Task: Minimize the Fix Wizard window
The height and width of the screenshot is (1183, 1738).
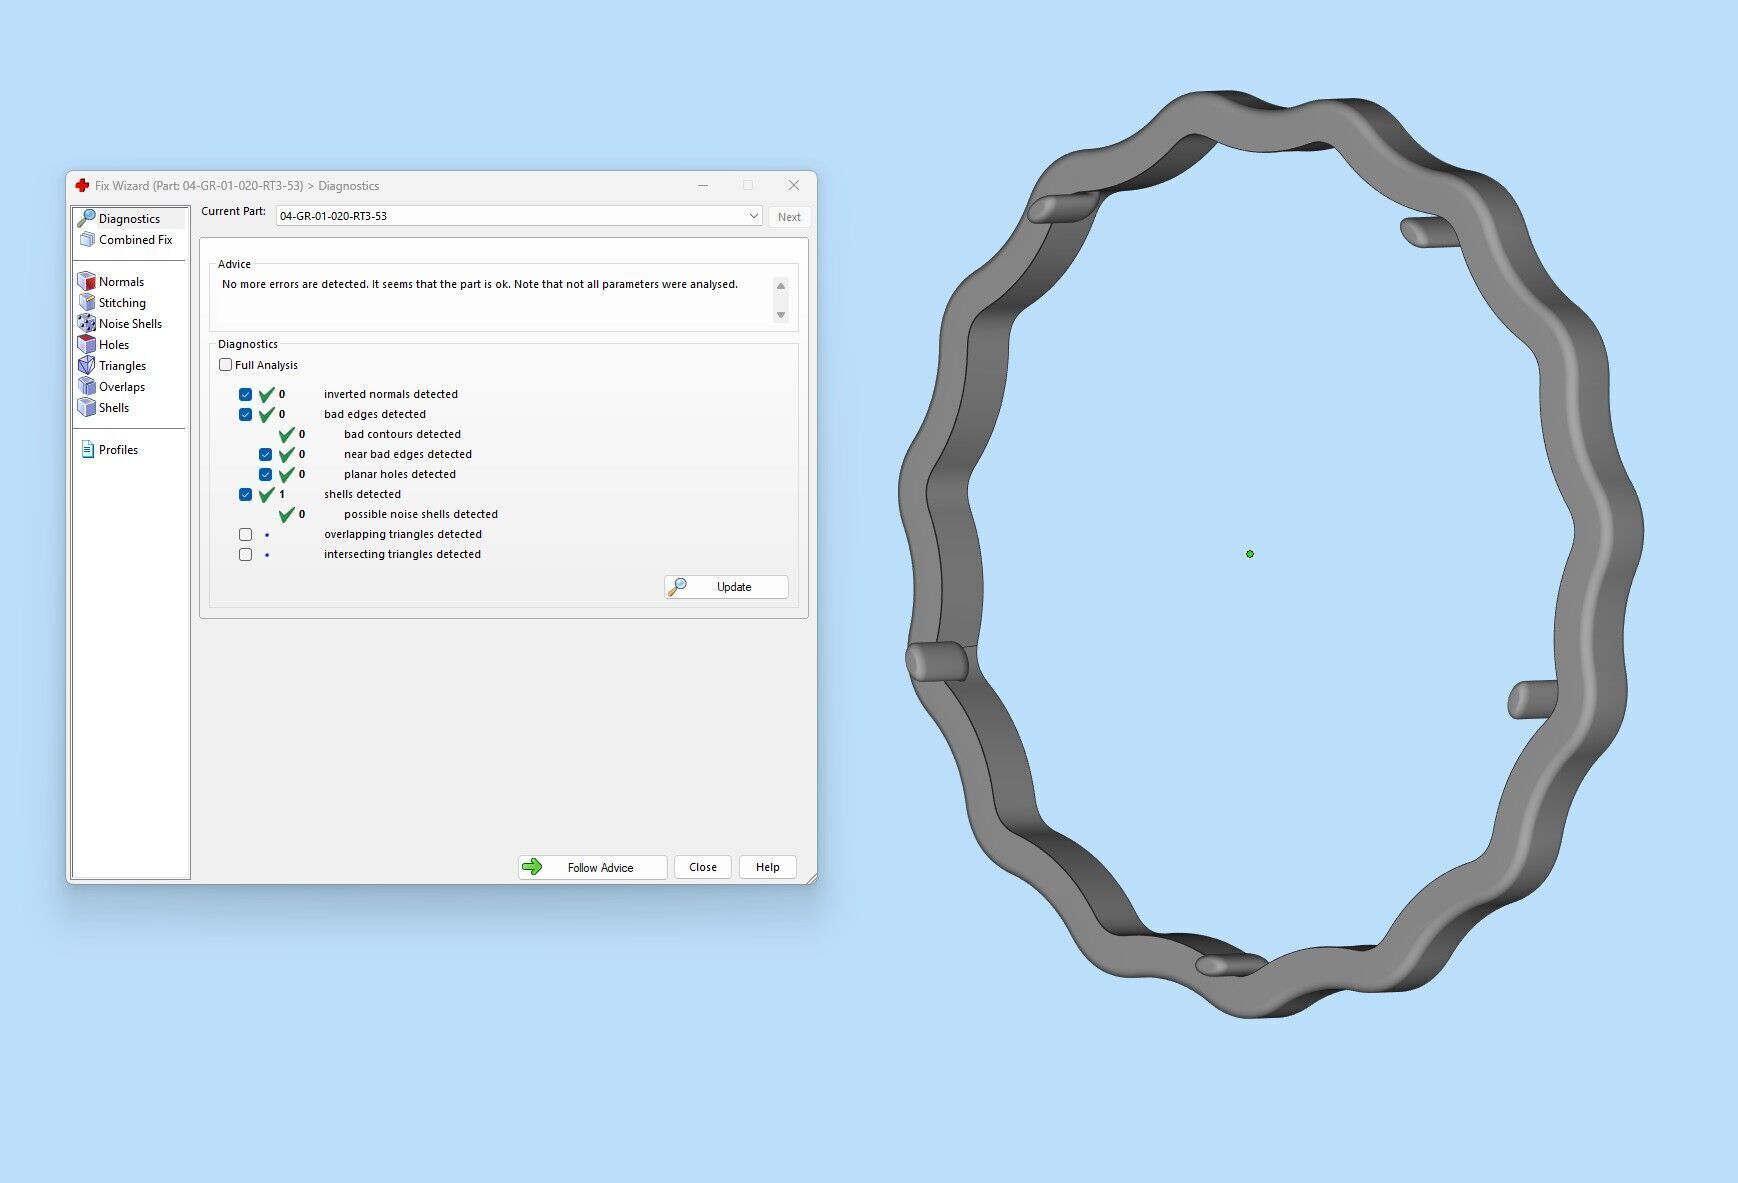Action: [703, 185]
